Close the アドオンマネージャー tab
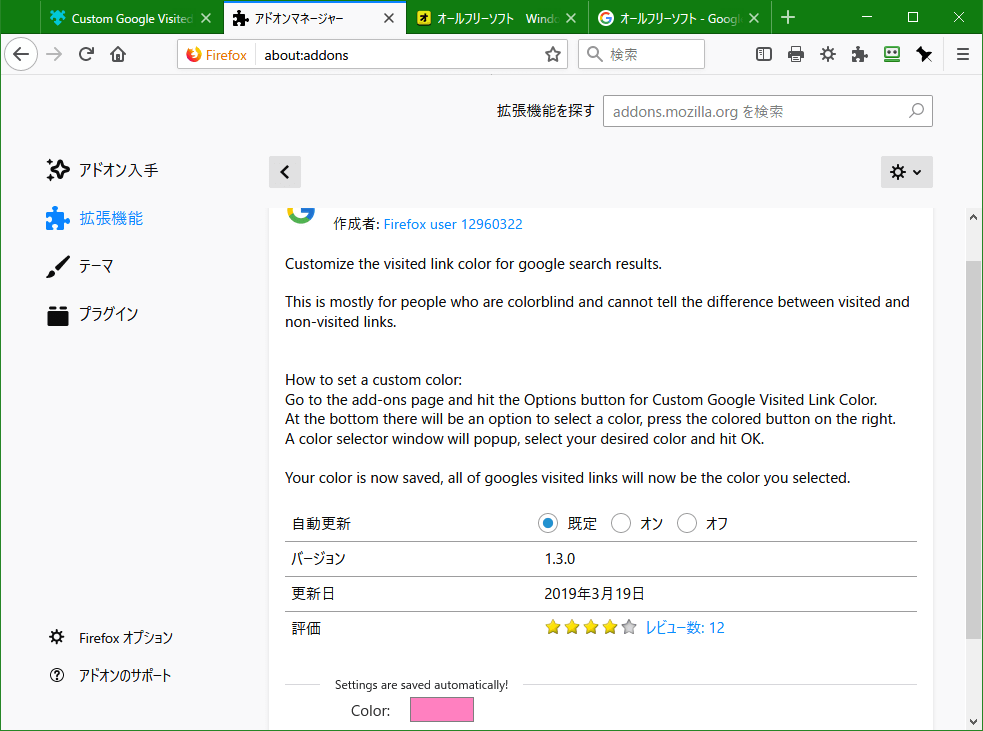Image resolution: width=983 pixels, height=731 pixels. [389, 18]
